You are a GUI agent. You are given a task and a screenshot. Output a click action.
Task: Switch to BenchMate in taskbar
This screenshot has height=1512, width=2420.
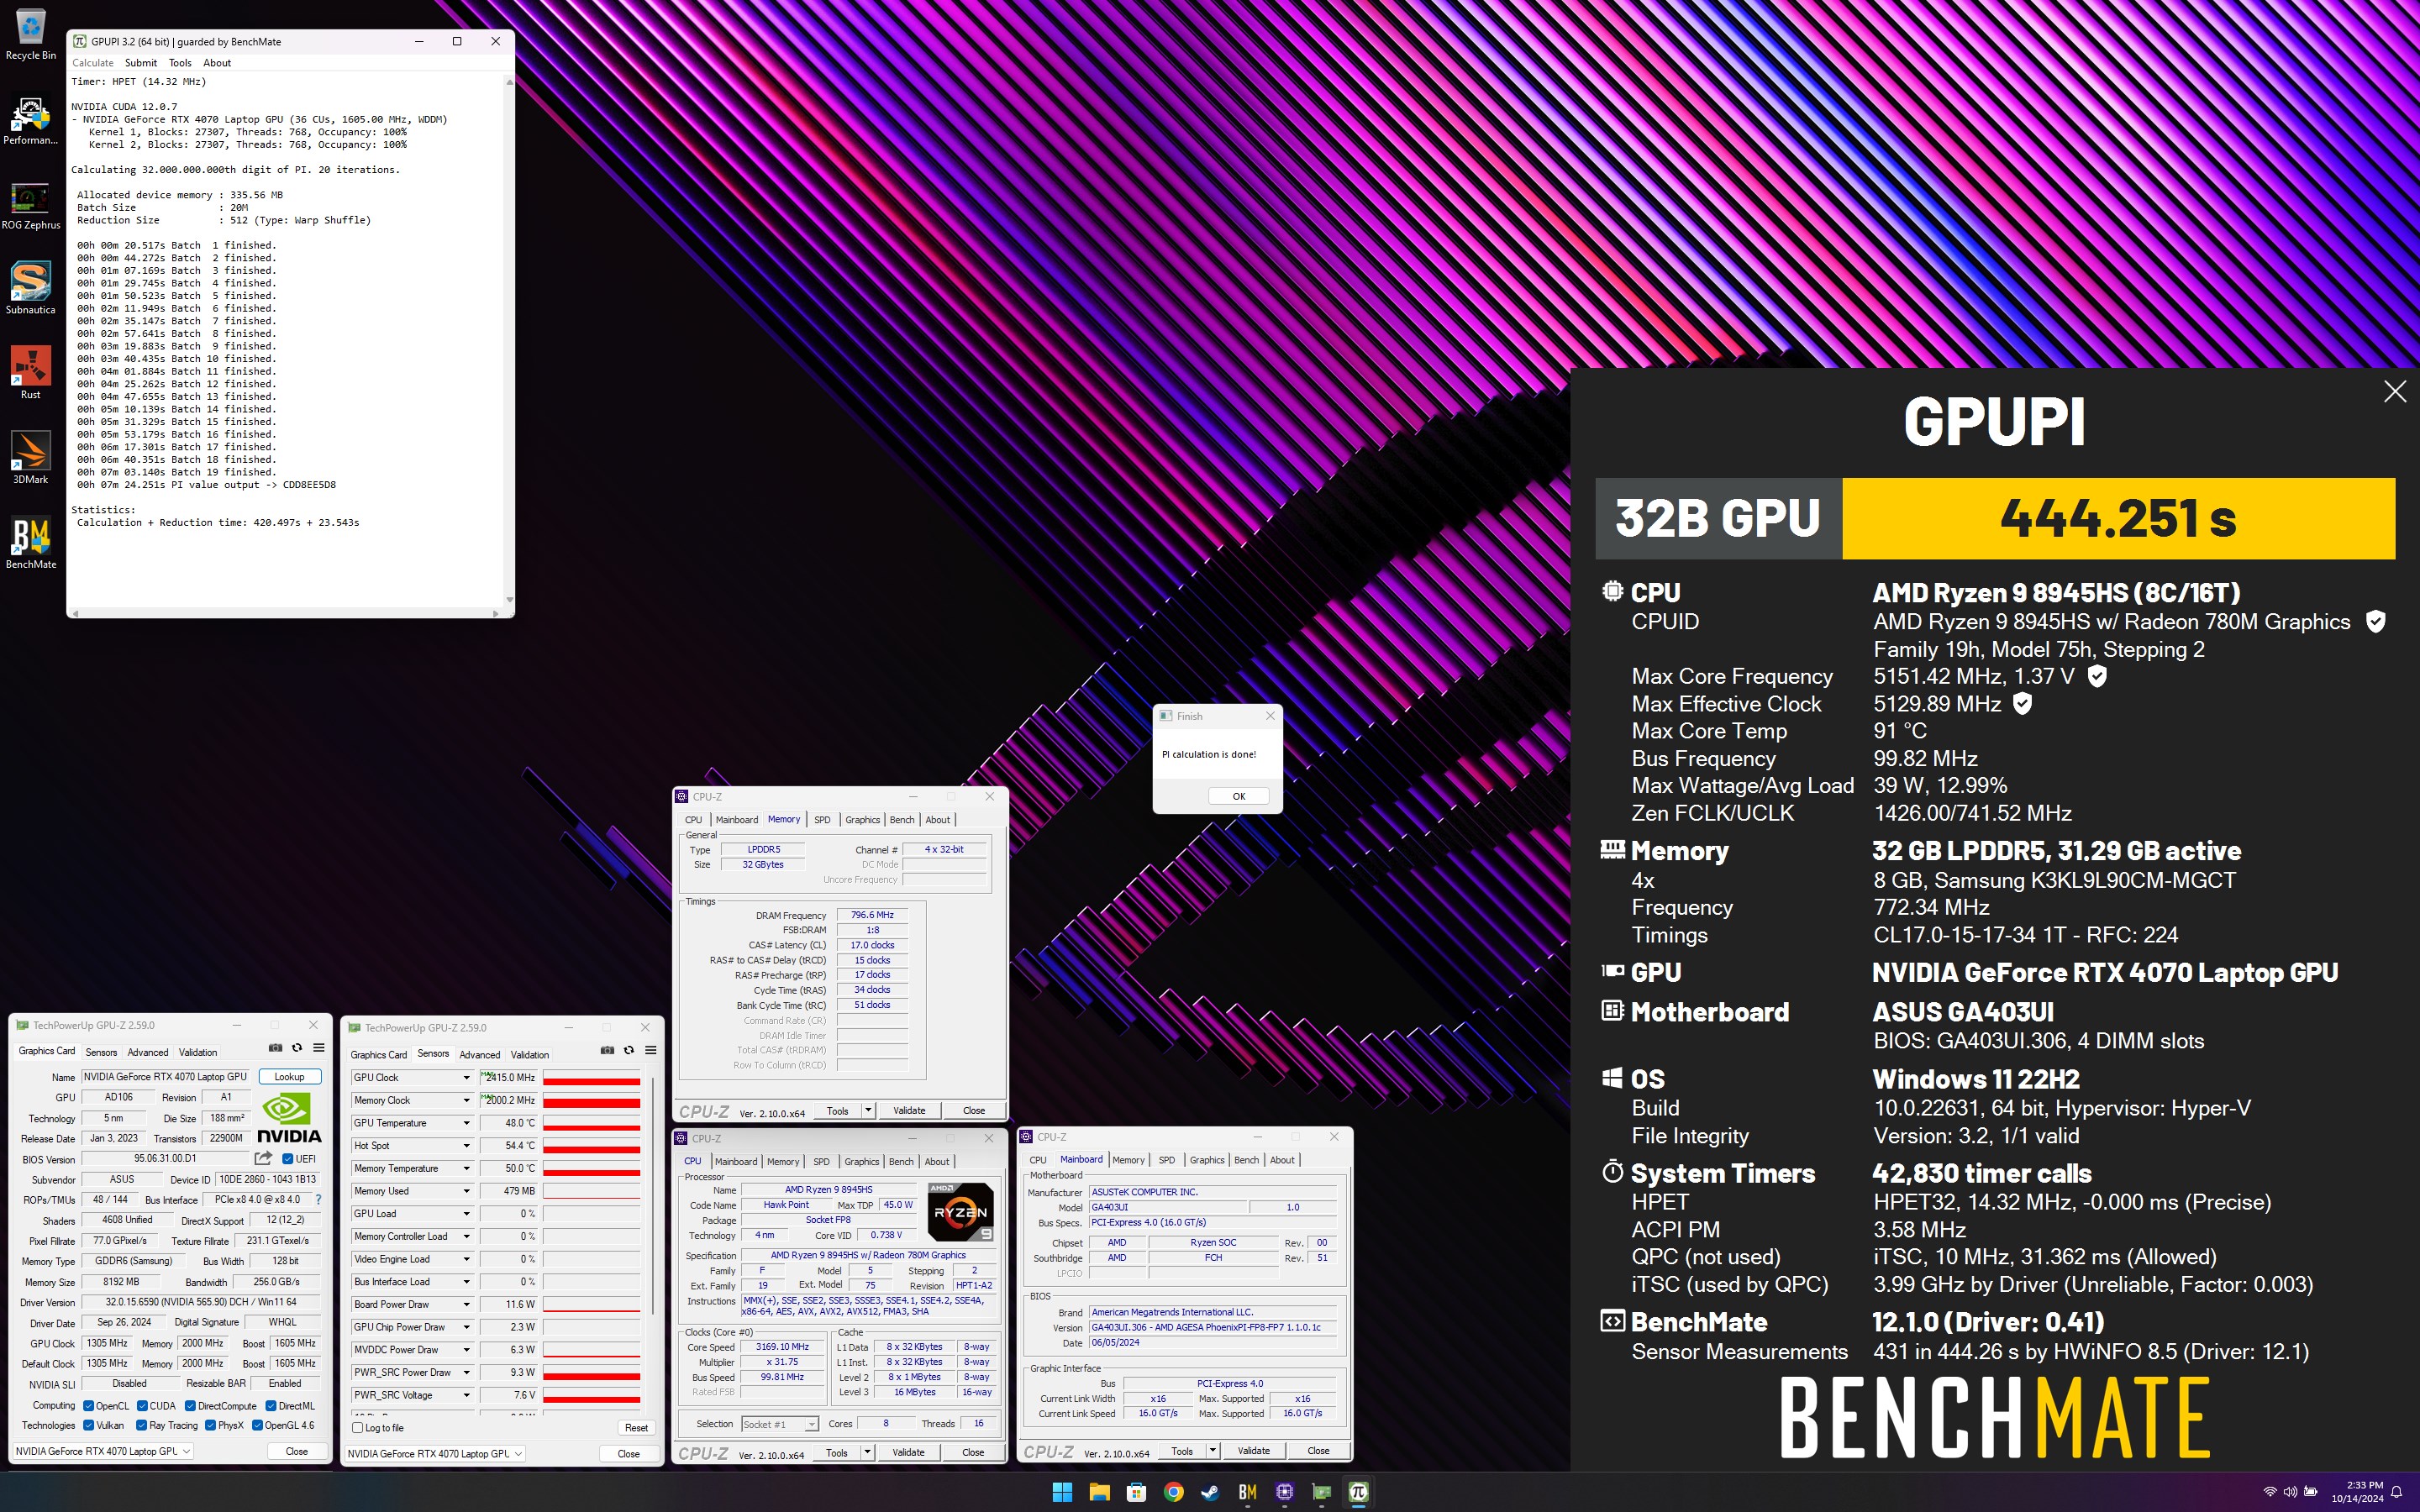[1247, 1492]
